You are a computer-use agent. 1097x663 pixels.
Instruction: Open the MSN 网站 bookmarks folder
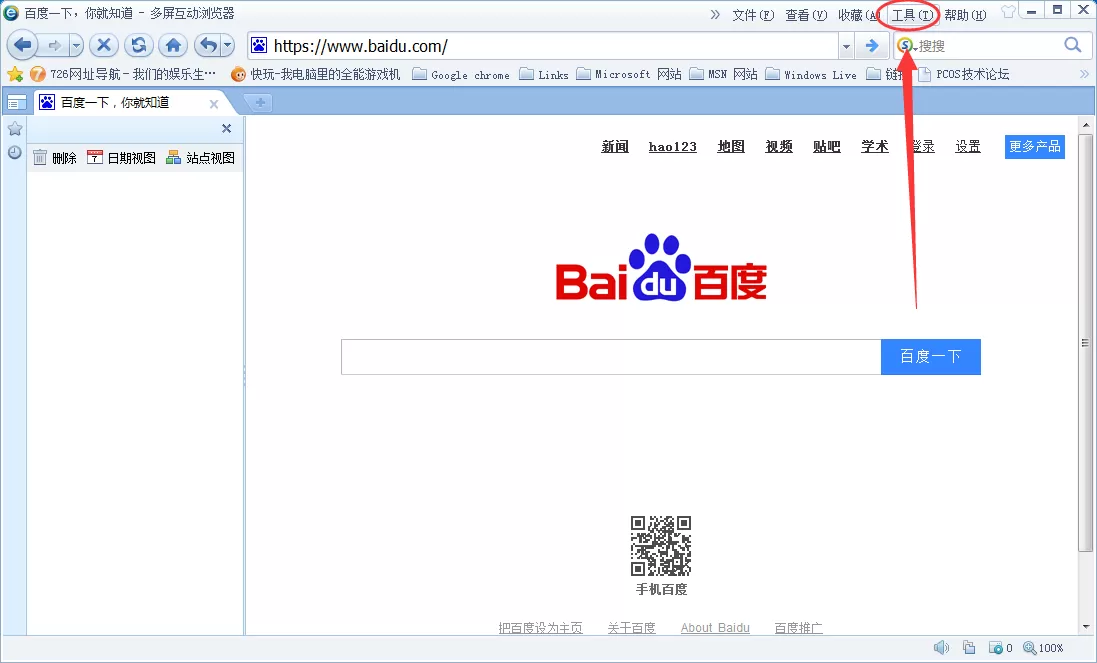(x=723, y=74)
